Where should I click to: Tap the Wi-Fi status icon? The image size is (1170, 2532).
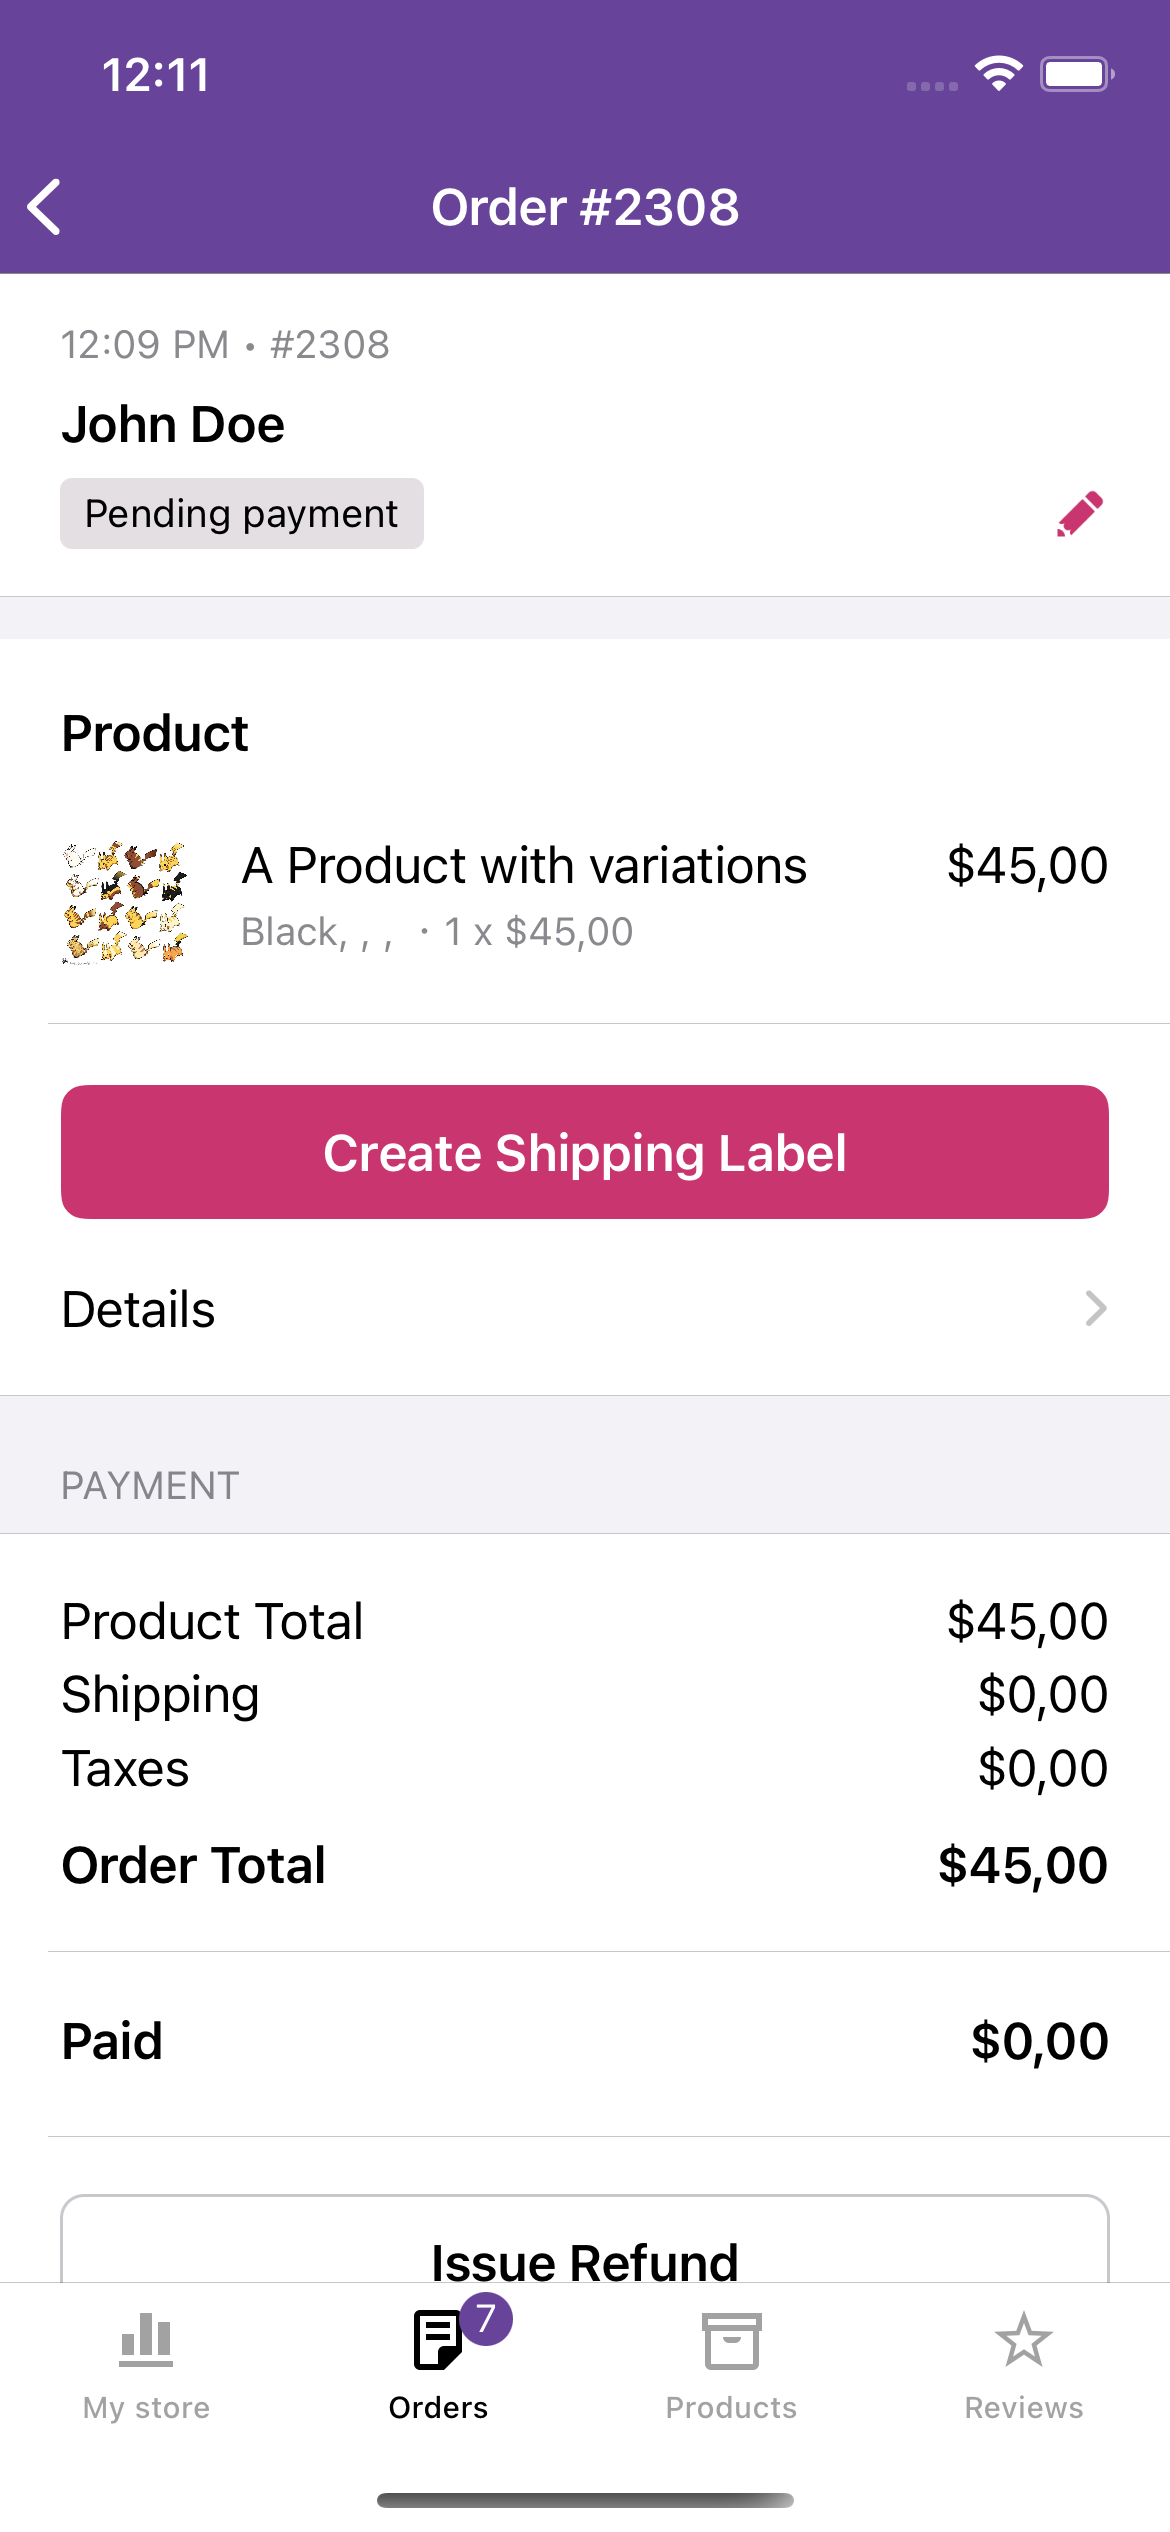pos(999,74)
